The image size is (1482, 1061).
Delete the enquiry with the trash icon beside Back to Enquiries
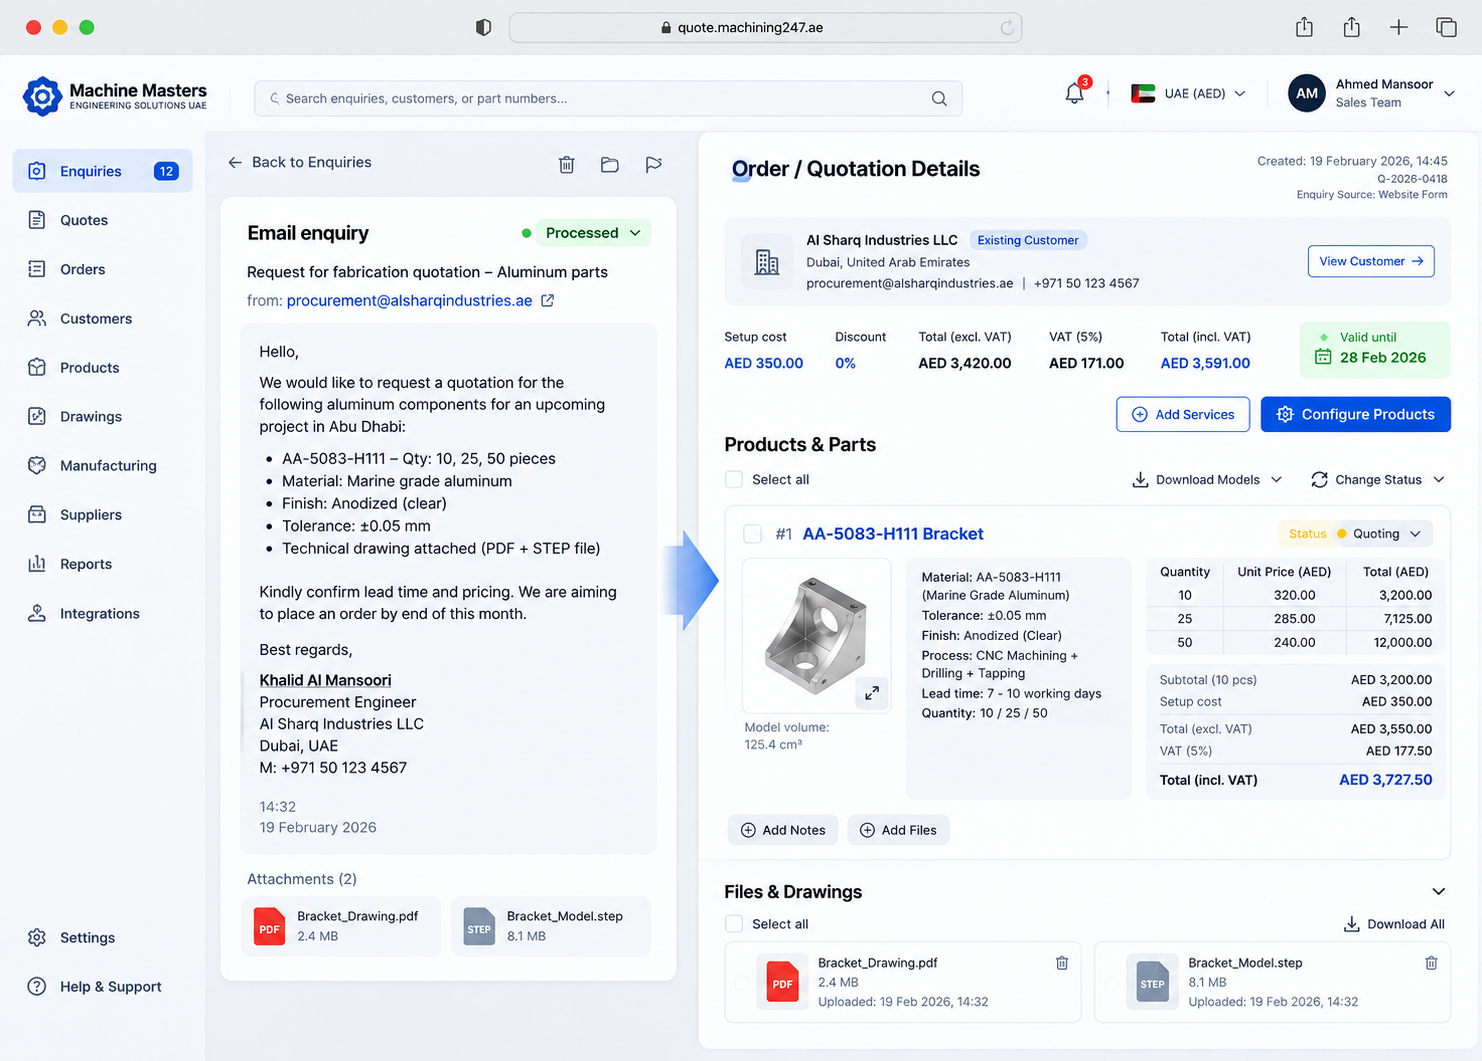(x=566, y=164)
